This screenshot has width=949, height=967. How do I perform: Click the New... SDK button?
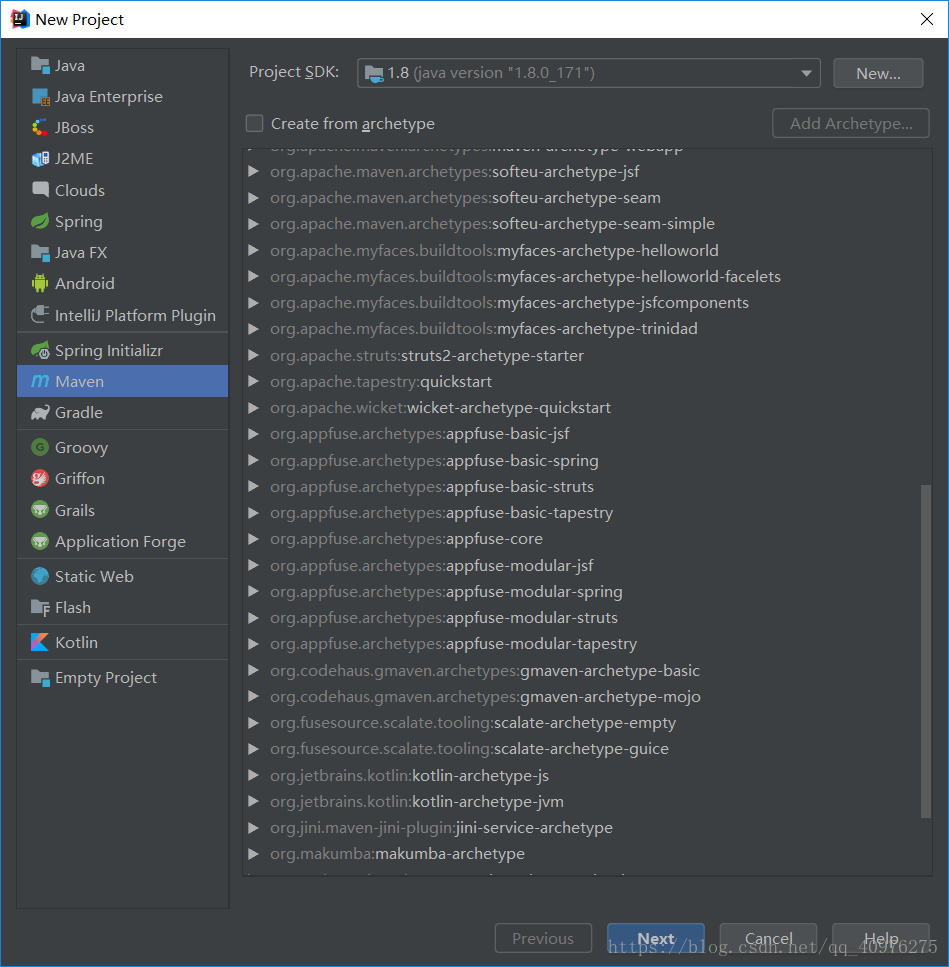click(878, 73)
